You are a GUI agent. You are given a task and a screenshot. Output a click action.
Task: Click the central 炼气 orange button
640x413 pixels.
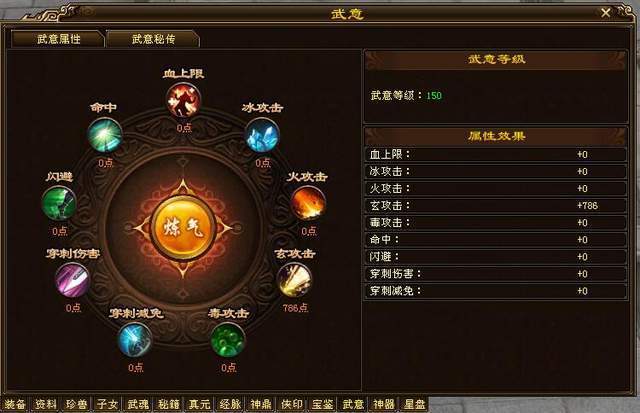pos(183,227)
